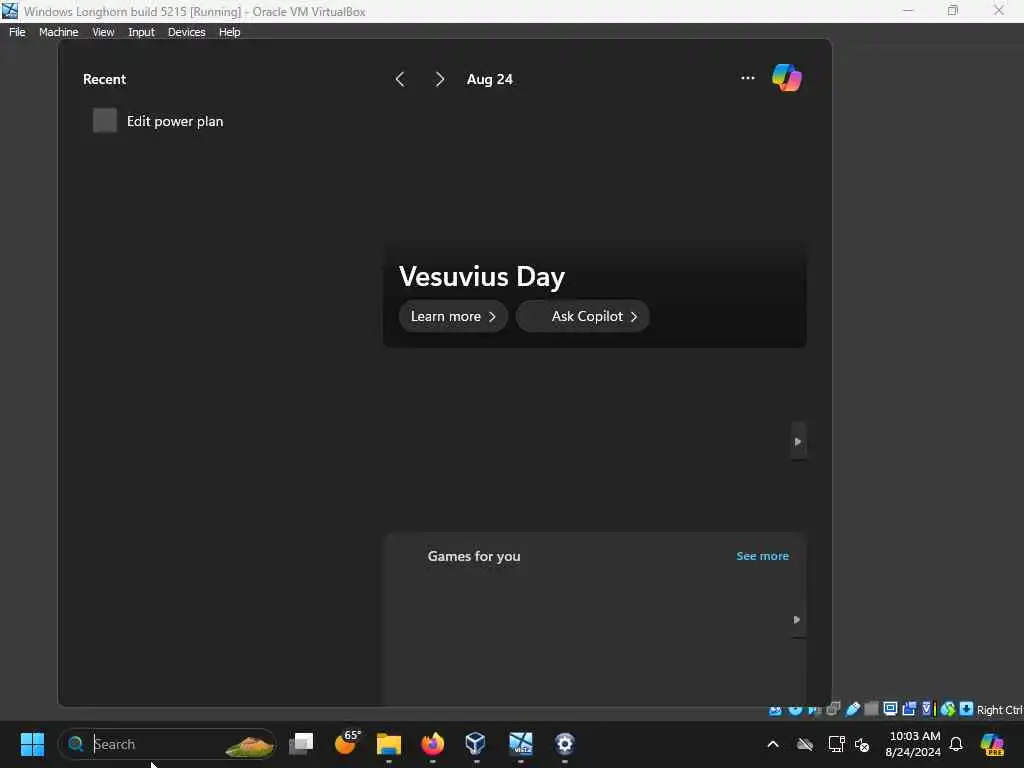Open Copilot preview on the taskbar

pos(992,744)
